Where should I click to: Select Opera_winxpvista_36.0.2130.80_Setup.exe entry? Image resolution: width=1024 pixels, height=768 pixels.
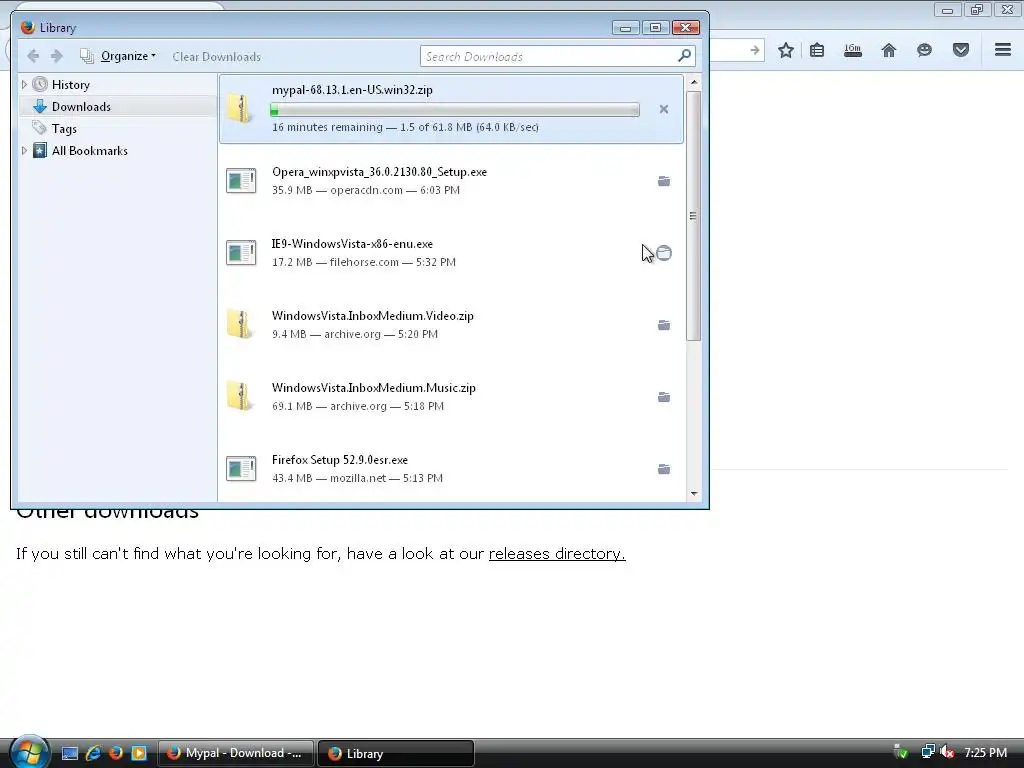click(x=451, y=181)
